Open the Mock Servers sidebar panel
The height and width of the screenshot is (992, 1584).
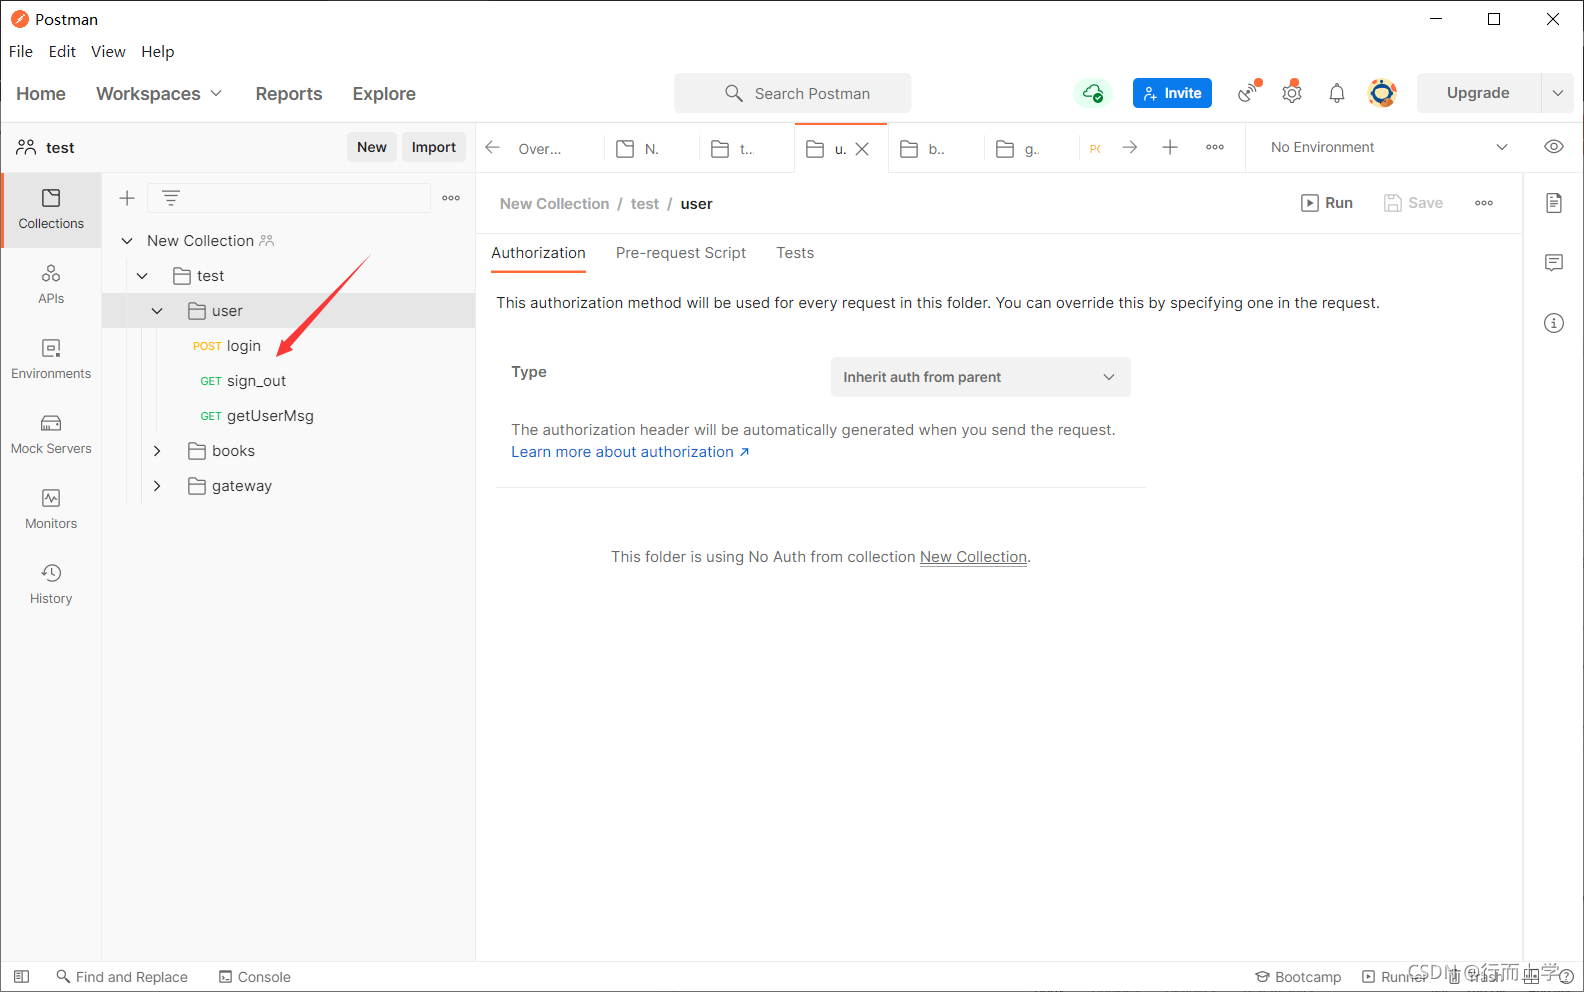[x=51, y=434]
